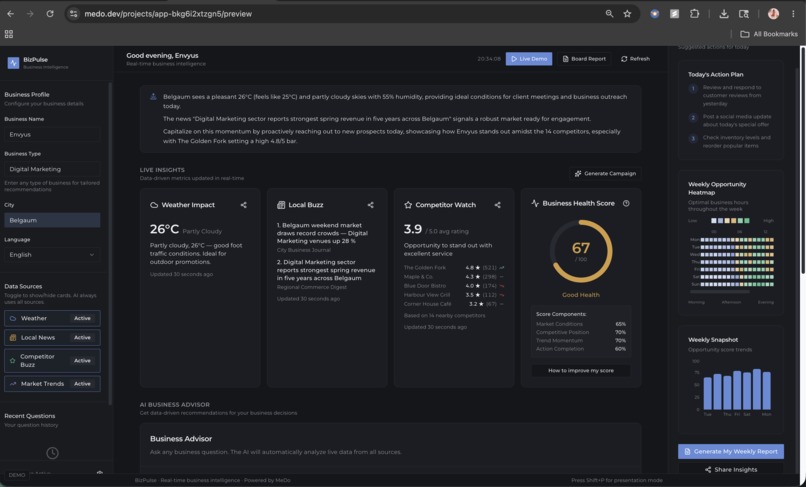Click the DEMO badge at bottom left
Image resolution: width=806 pixels, height=487 pixels.
pyautogui.click(x=17, y=475)
